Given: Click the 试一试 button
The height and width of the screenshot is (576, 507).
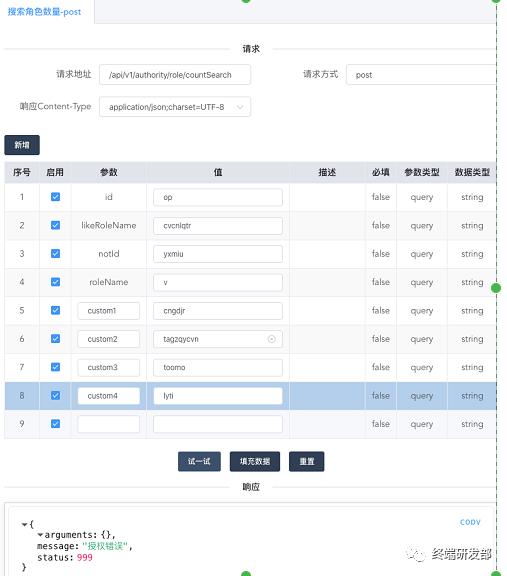Looking at the screenshot, I should 199,461.
